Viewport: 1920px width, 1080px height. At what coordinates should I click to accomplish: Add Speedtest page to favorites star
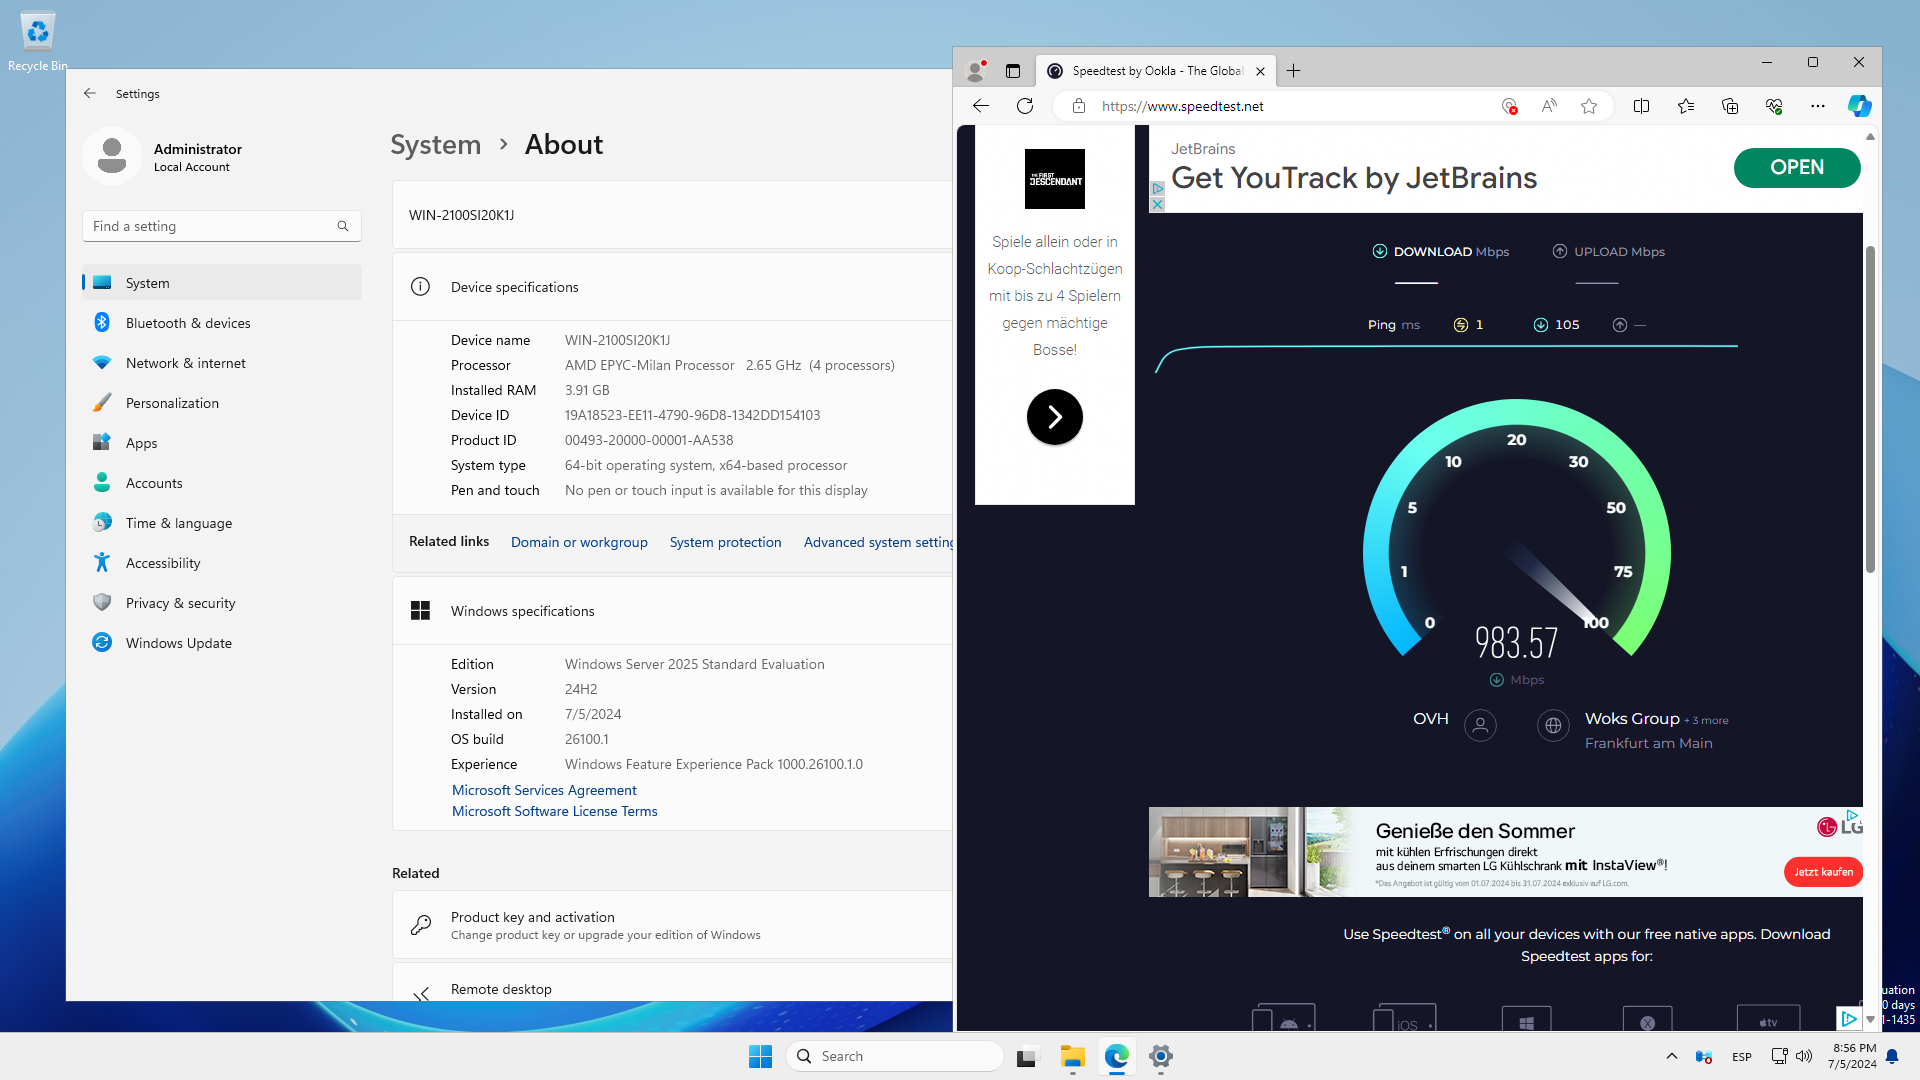point(1589,106)
